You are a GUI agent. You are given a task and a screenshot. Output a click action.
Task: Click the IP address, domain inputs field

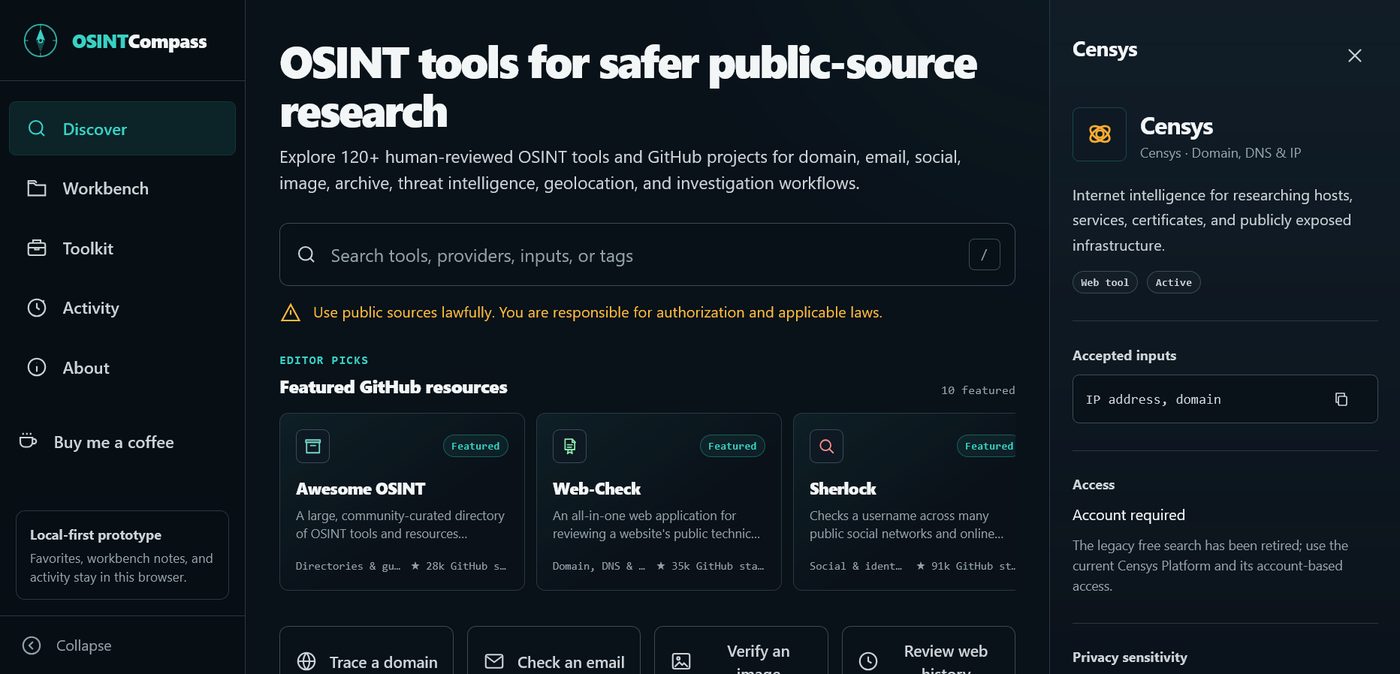[x=1225, y=399]
